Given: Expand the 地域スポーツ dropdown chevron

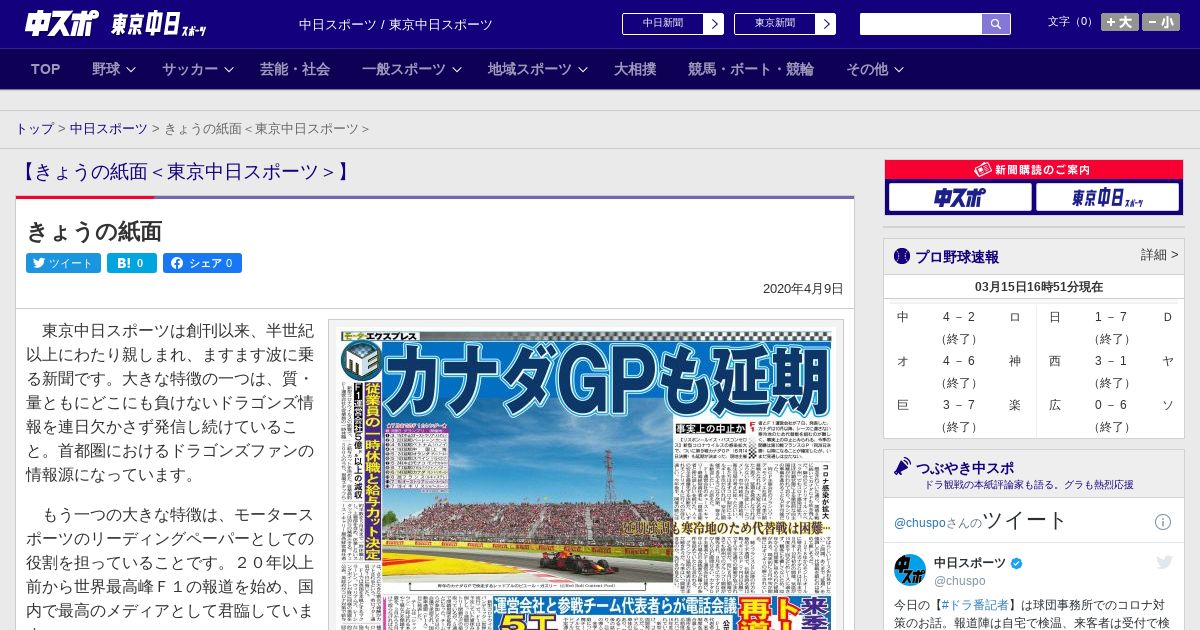Looking at the screenshot, I should click(x=583, y=70).
